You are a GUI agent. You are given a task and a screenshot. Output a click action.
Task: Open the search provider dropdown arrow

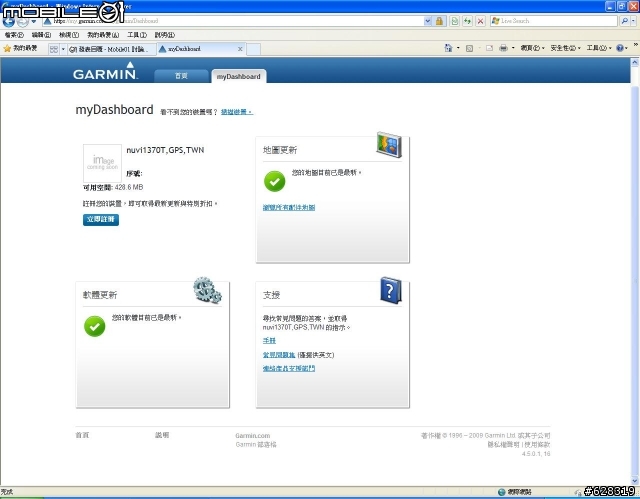(633, 21)
